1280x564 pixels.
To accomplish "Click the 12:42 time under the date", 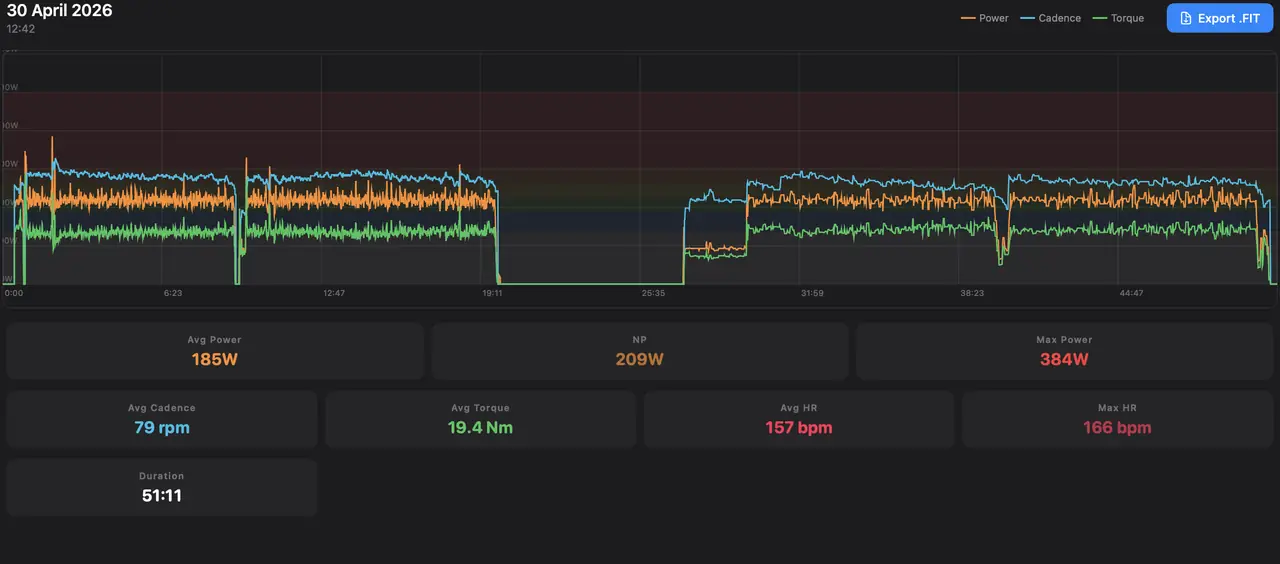I will 21,29.
